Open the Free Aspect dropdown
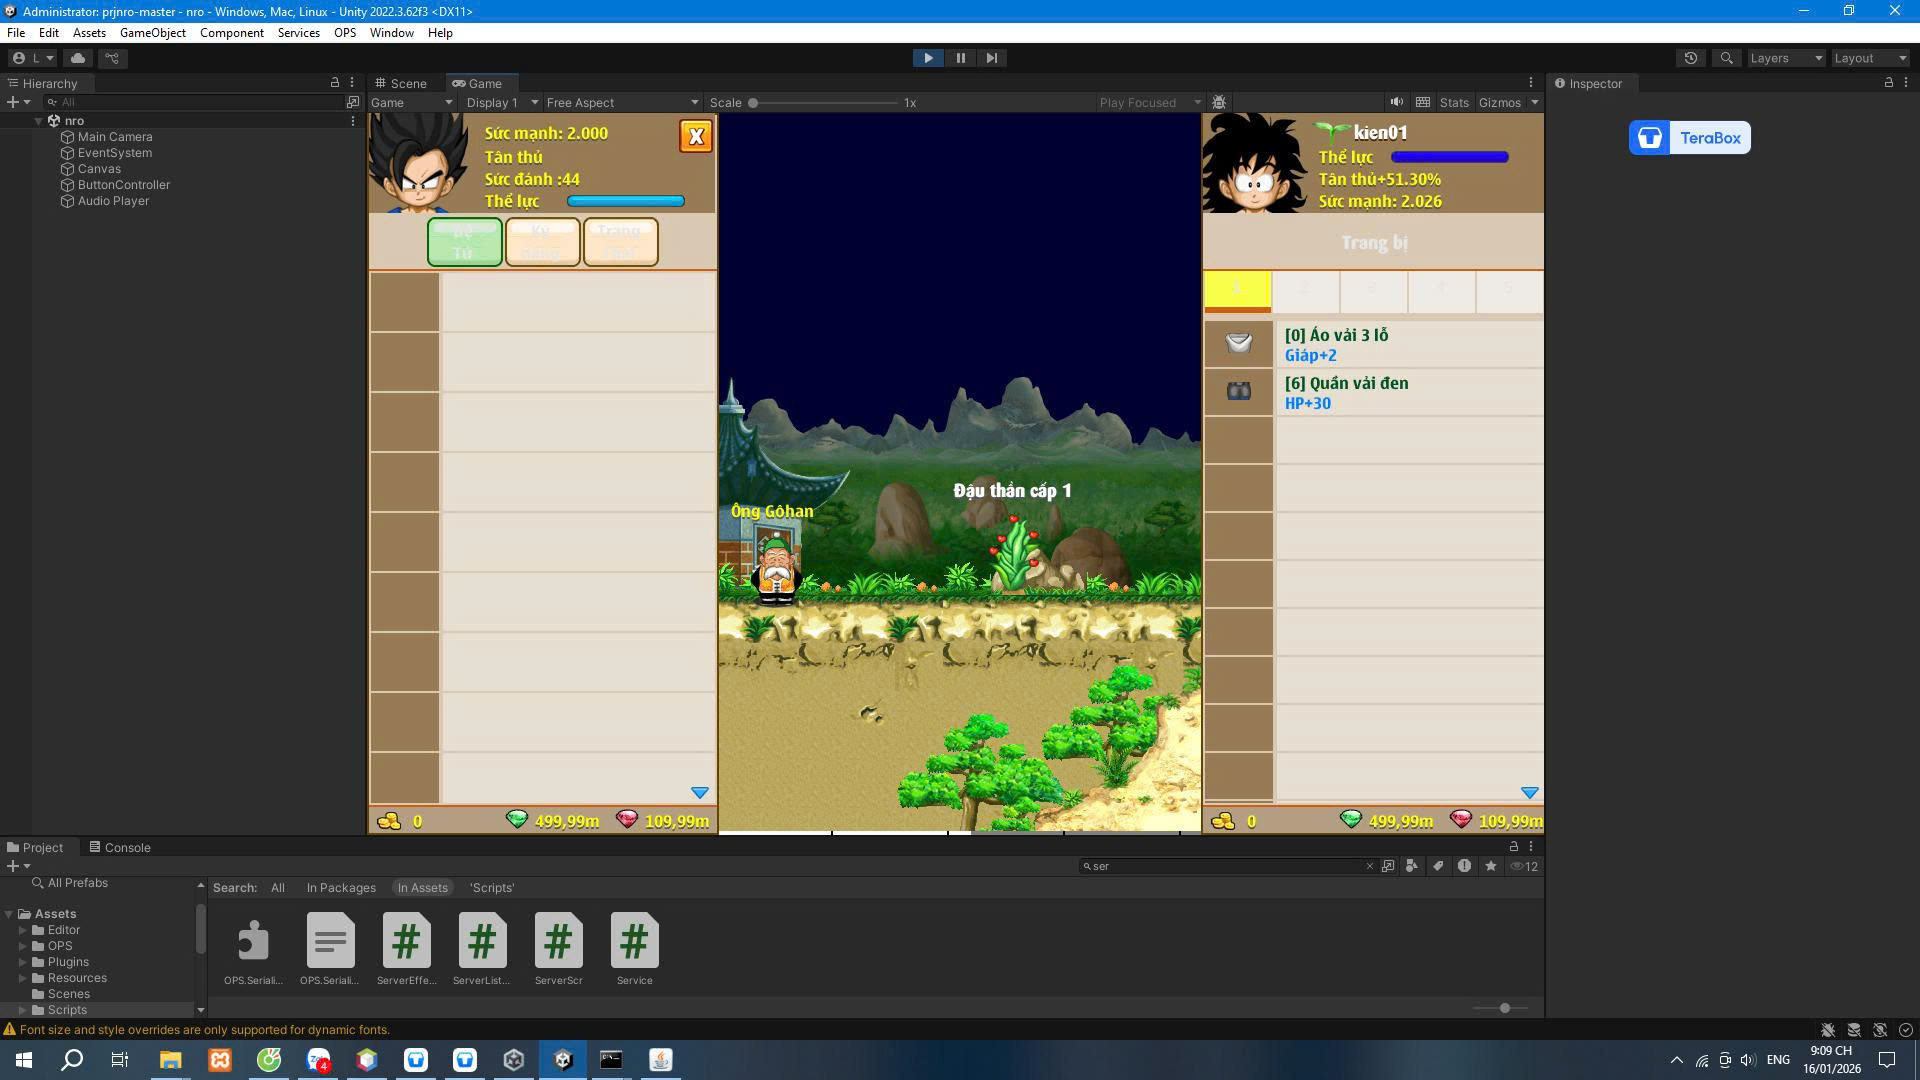 click(622, 102)
